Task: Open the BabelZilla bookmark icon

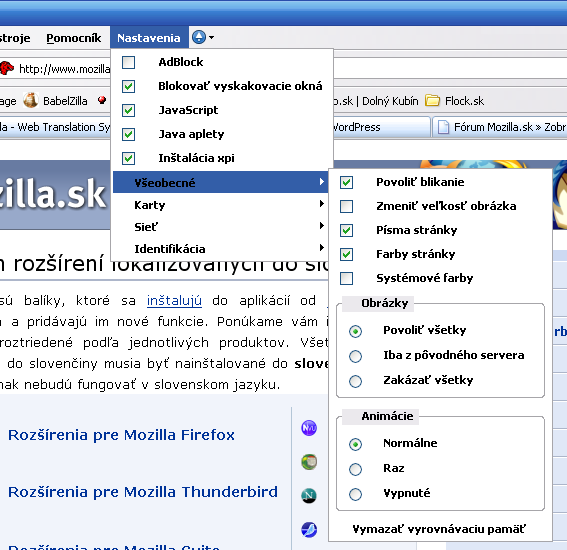Action: pyautogui.click(x=30, y=100)
